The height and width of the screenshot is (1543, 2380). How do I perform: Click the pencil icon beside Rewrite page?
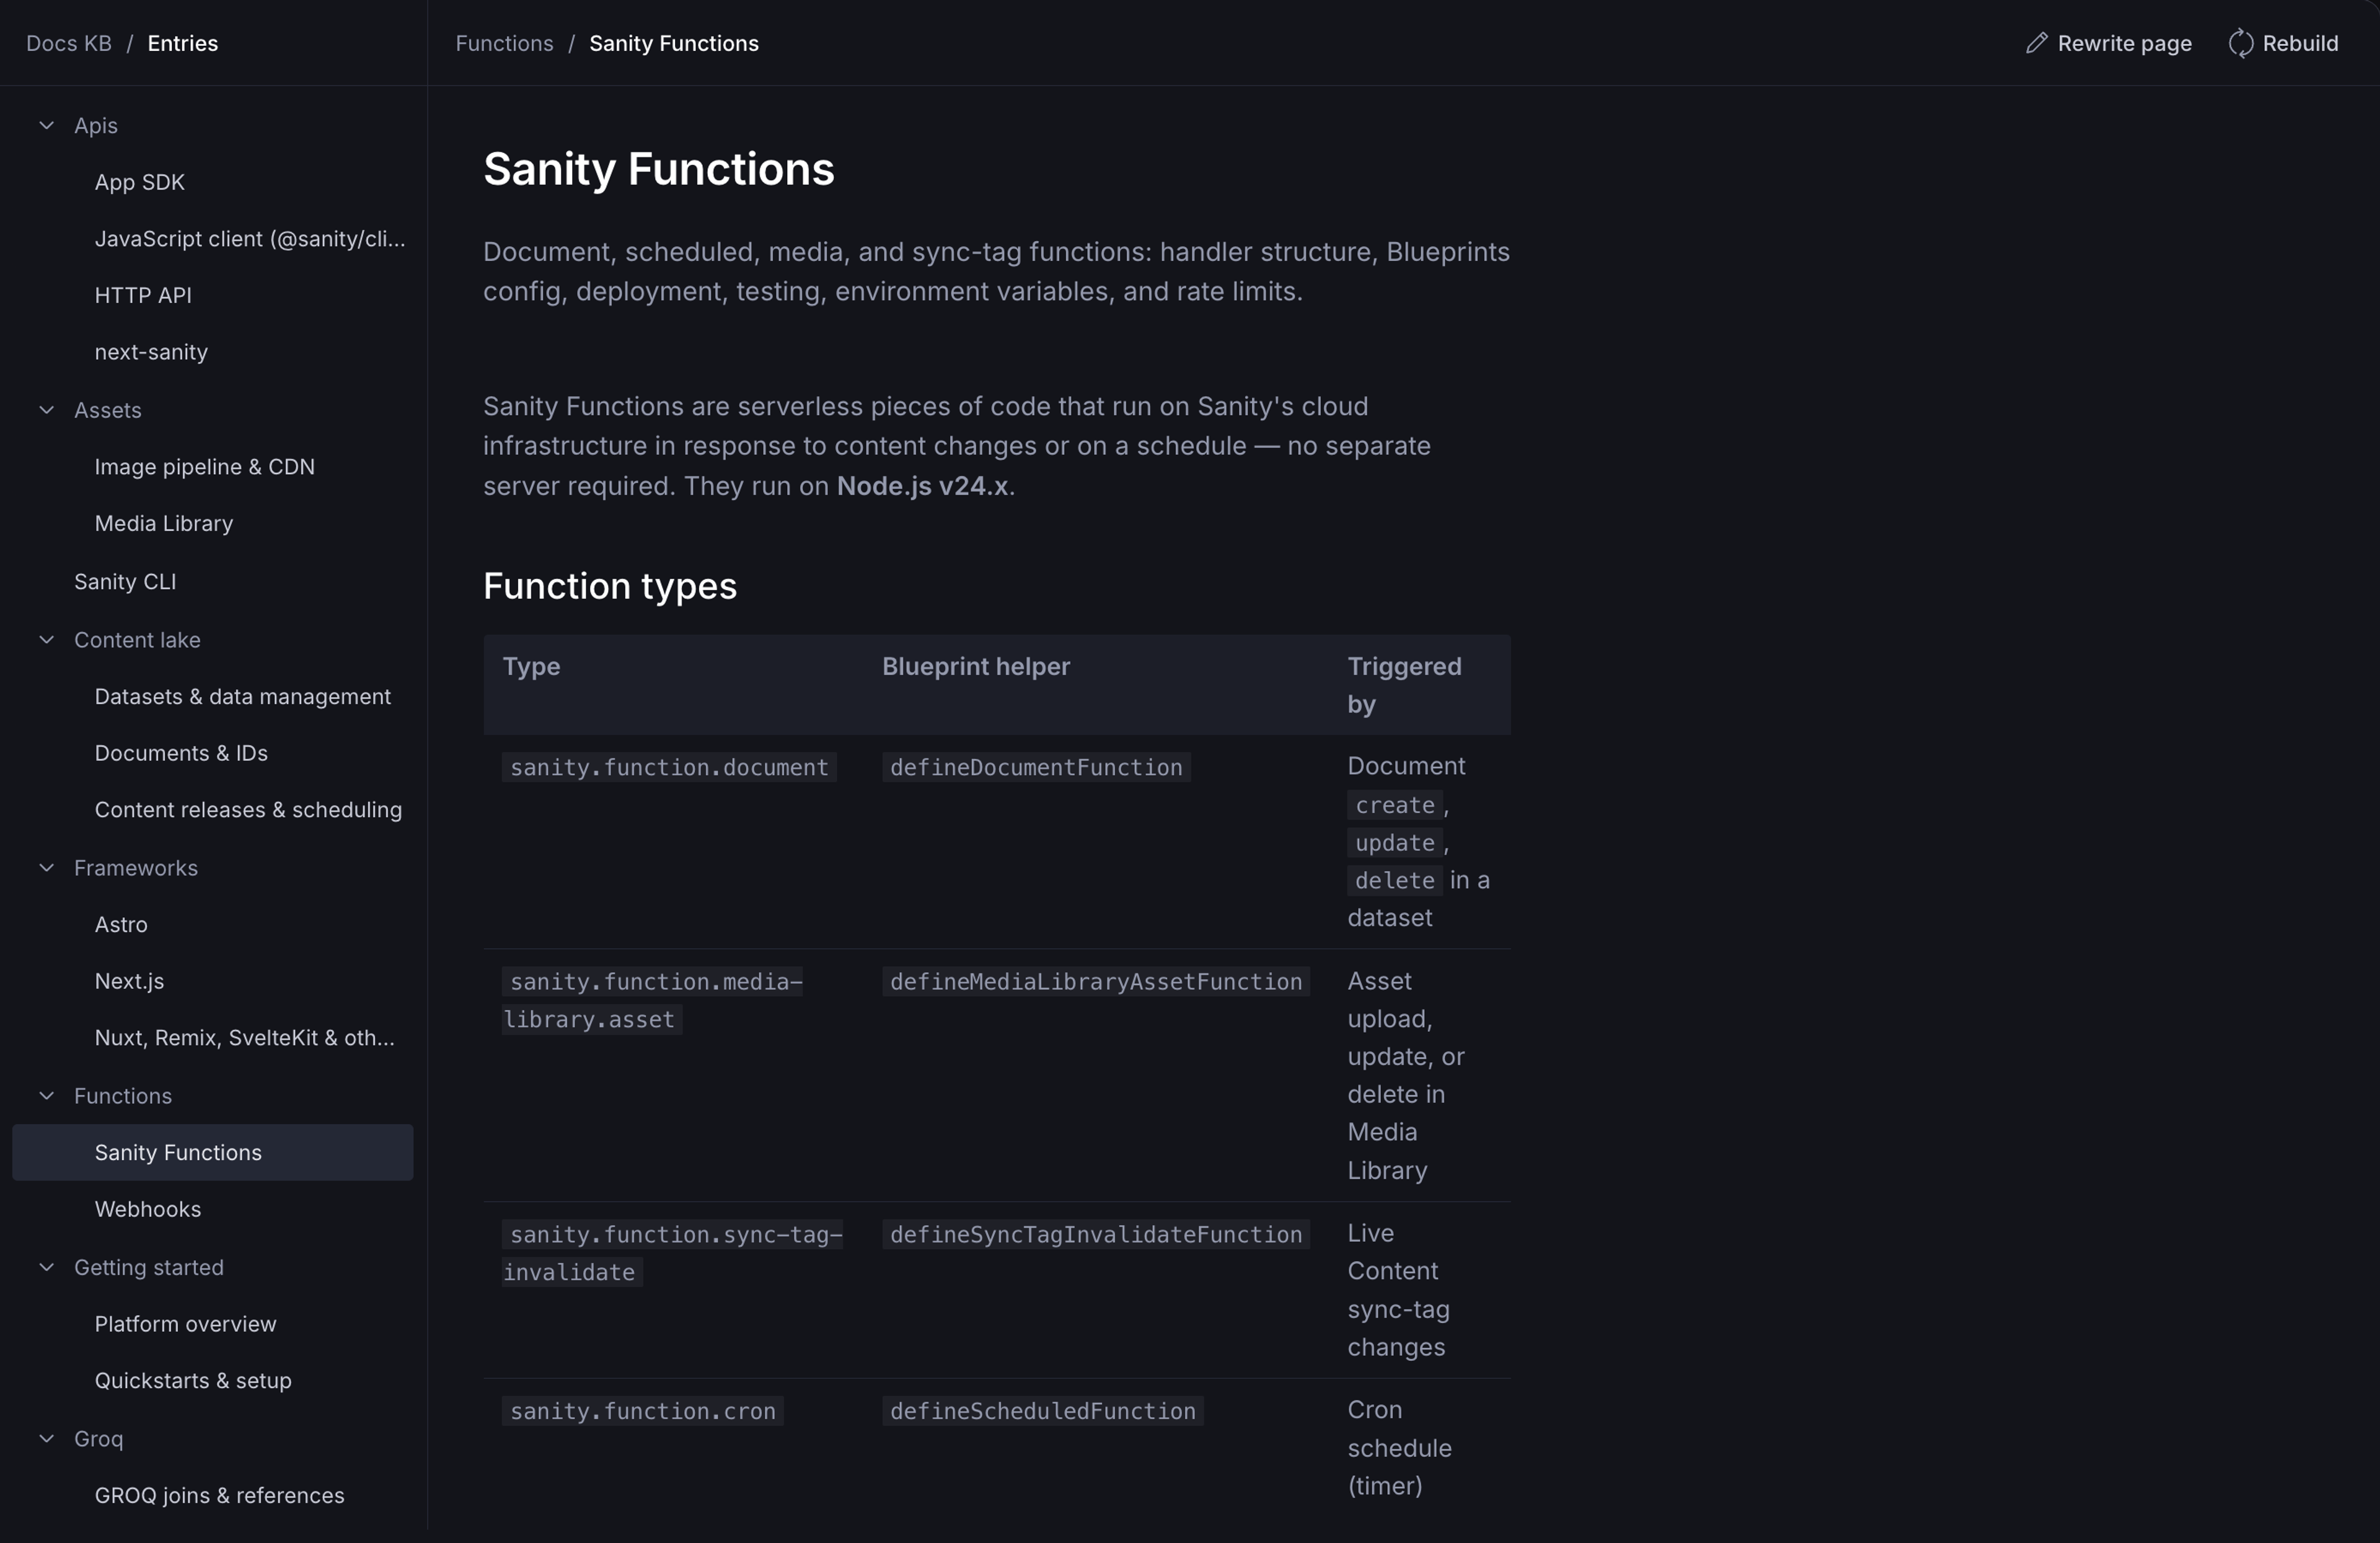pyautogui.click(x=2036, y=43)
